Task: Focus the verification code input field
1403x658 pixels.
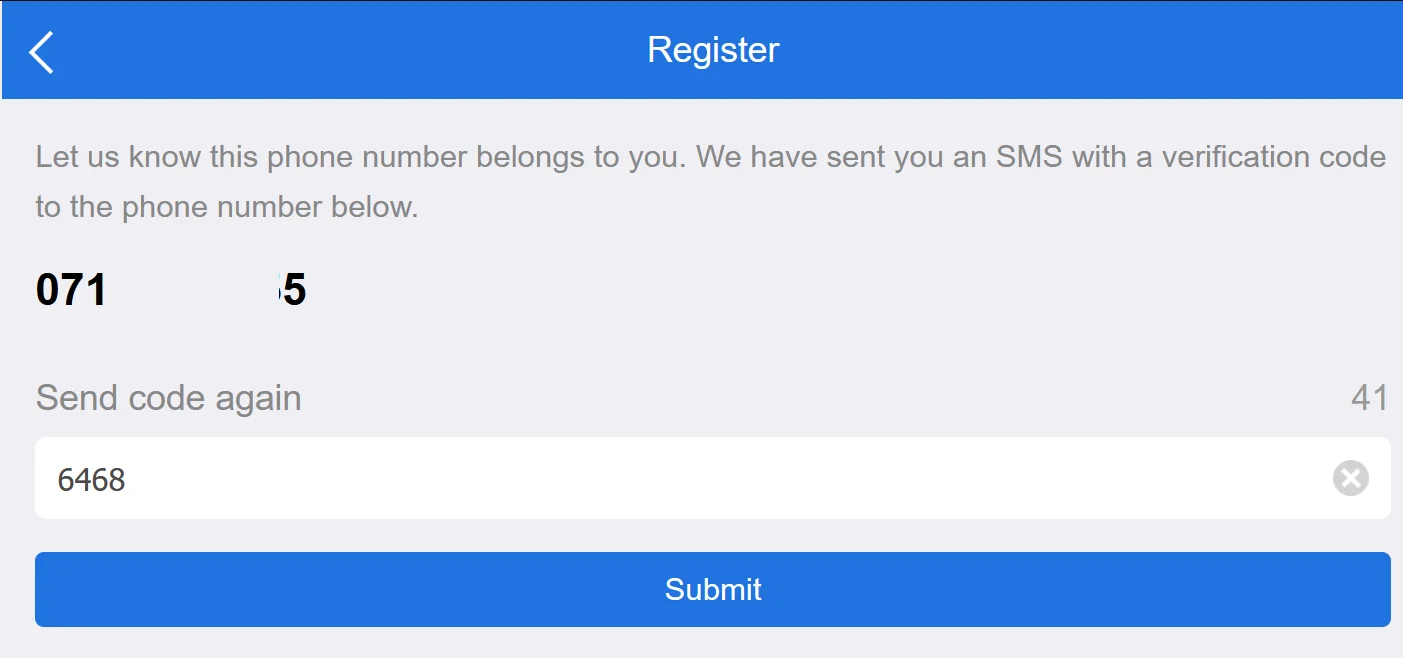Action: tap(713, 478)
